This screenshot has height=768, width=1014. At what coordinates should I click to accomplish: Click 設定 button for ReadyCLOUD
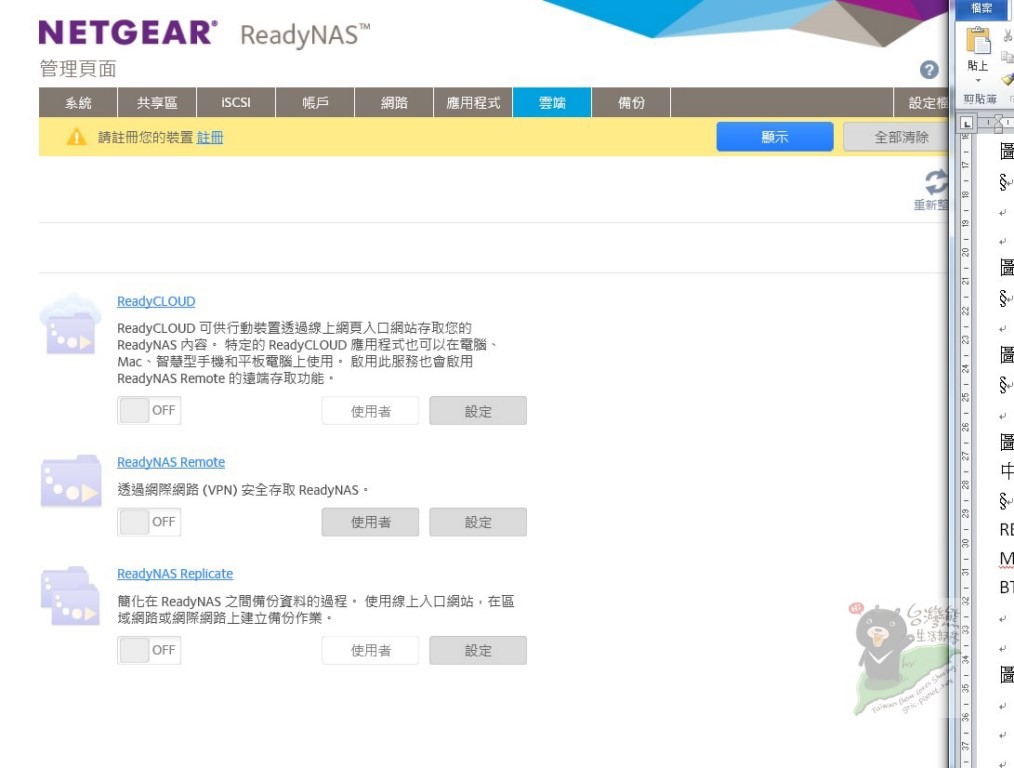click(x=478, y=411)
